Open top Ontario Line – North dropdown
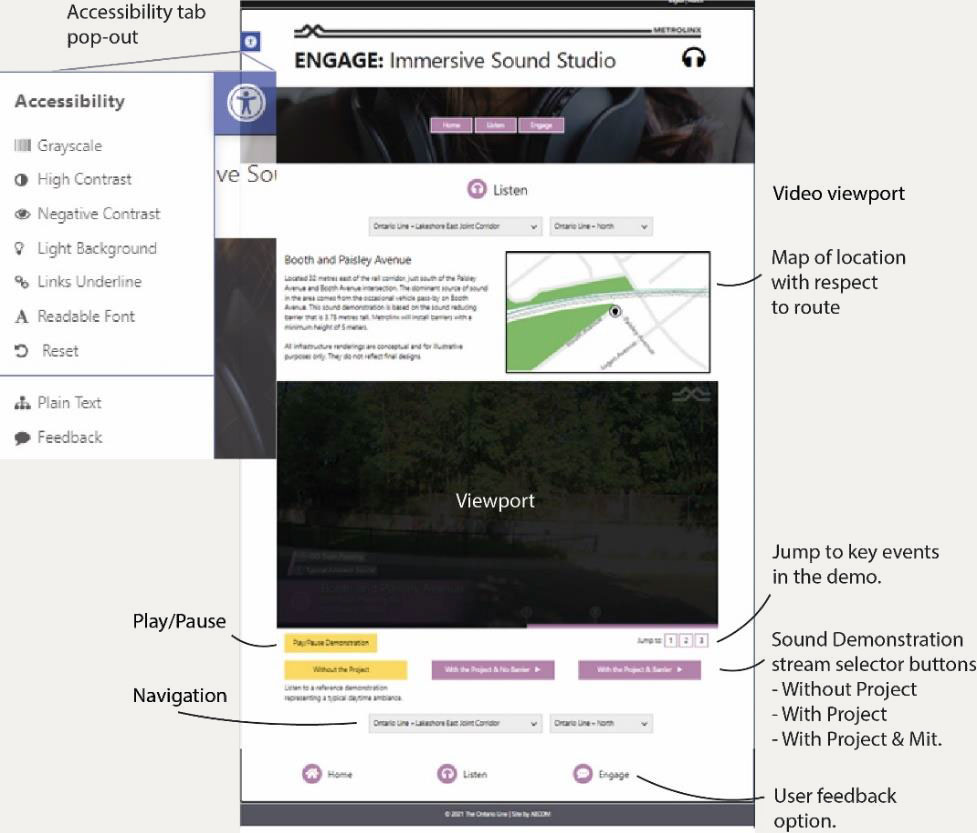 601,227
